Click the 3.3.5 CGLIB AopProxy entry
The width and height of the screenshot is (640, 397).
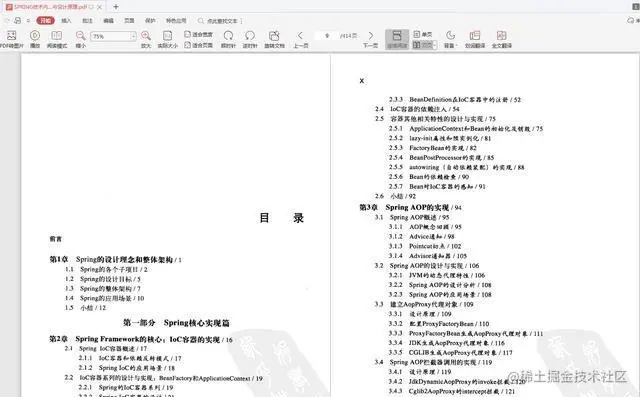(450, 353)
